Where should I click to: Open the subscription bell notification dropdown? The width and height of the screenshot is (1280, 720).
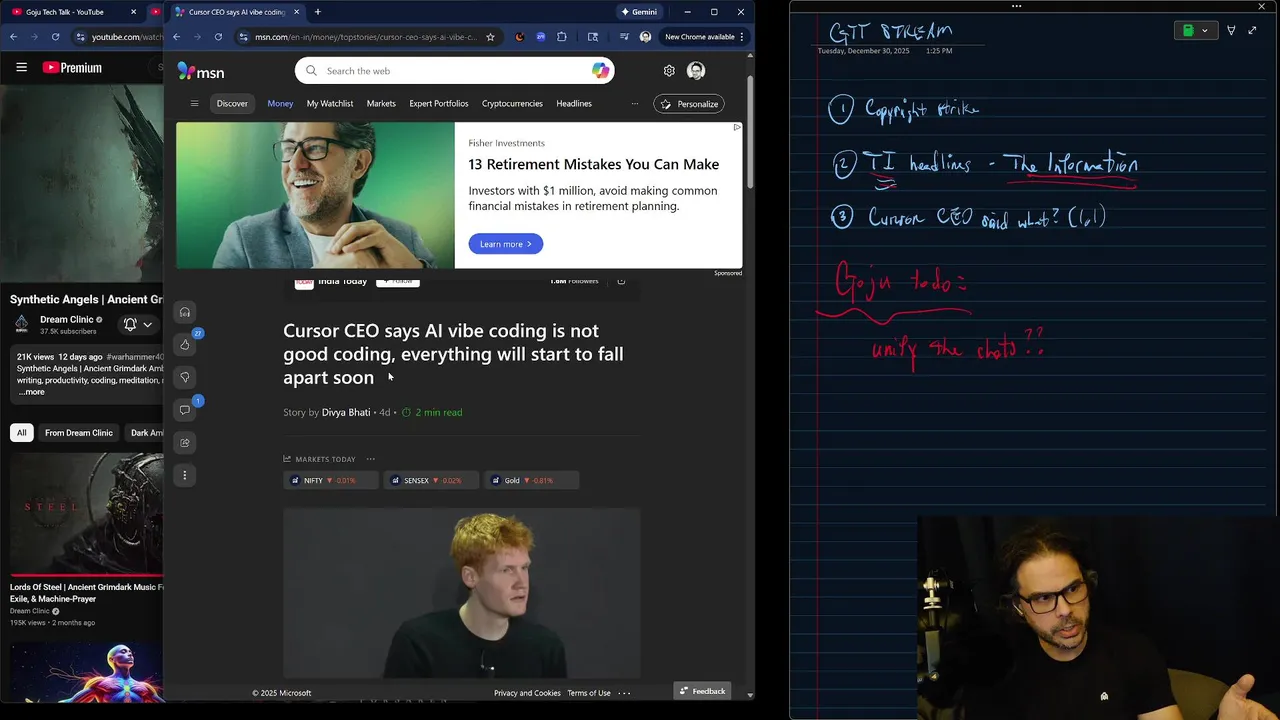pos(138,324)
